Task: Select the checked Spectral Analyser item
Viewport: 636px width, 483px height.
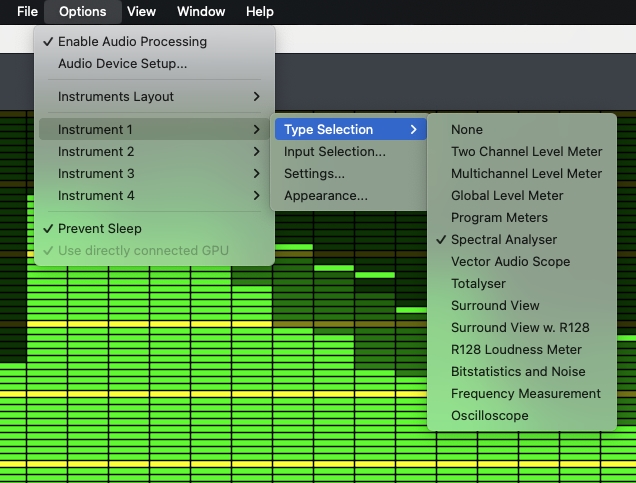Action: [522, 240]
